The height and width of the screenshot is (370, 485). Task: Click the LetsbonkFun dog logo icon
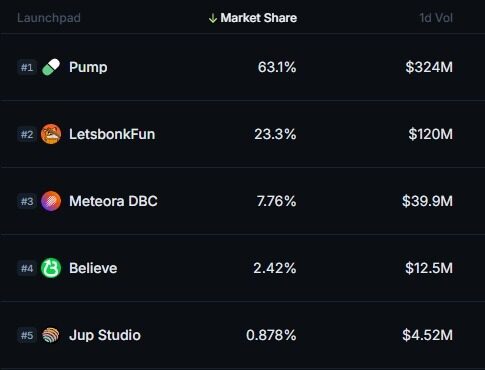[x=51, y=134]
